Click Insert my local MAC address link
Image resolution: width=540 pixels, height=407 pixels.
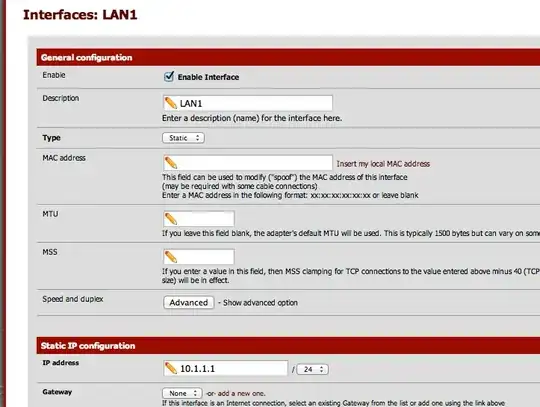[x=383, y=164]
